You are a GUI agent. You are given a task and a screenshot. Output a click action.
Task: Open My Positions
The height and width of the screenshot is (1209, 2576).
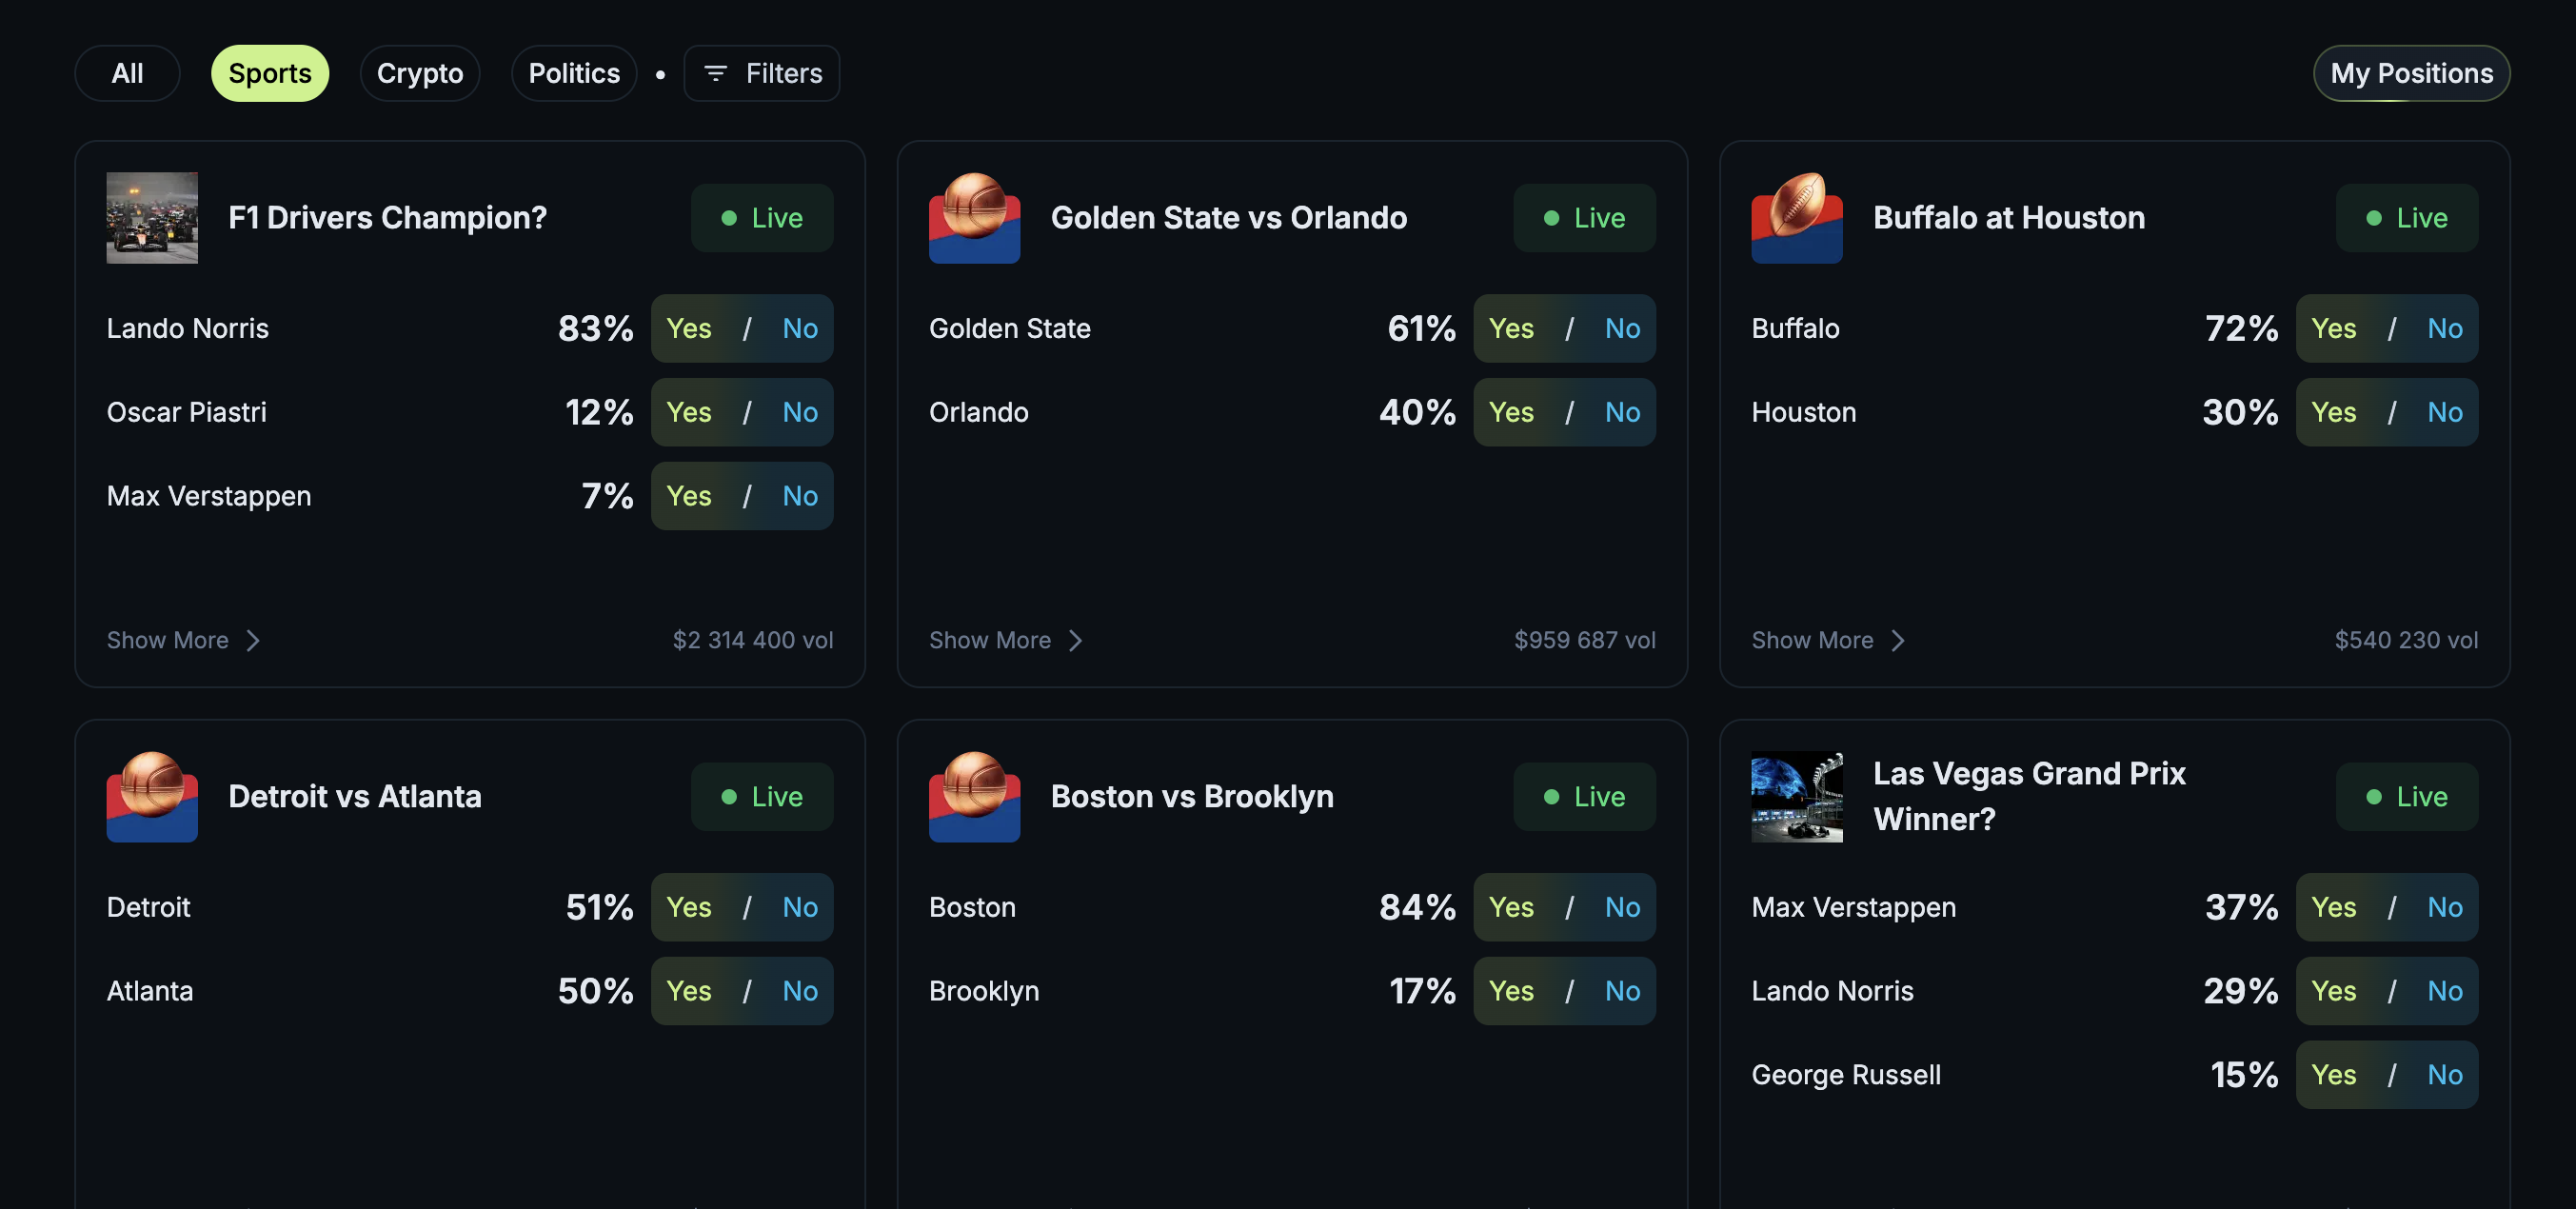pos(2410,74)
